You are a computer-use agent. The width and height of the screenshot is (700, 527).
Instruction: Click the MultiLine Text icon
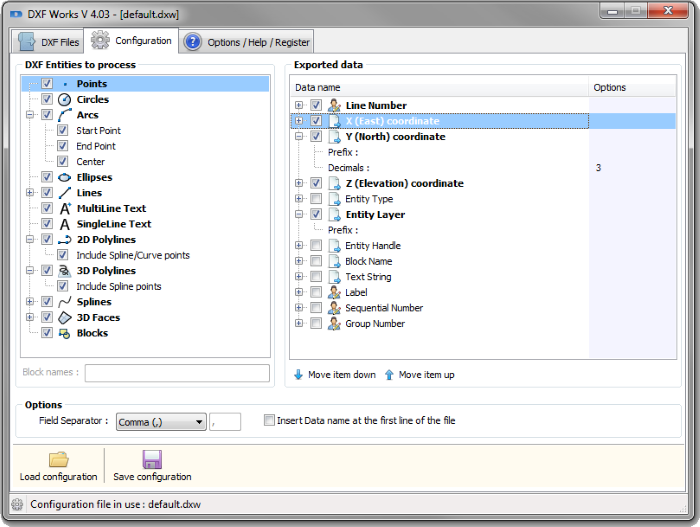point(65,209)
